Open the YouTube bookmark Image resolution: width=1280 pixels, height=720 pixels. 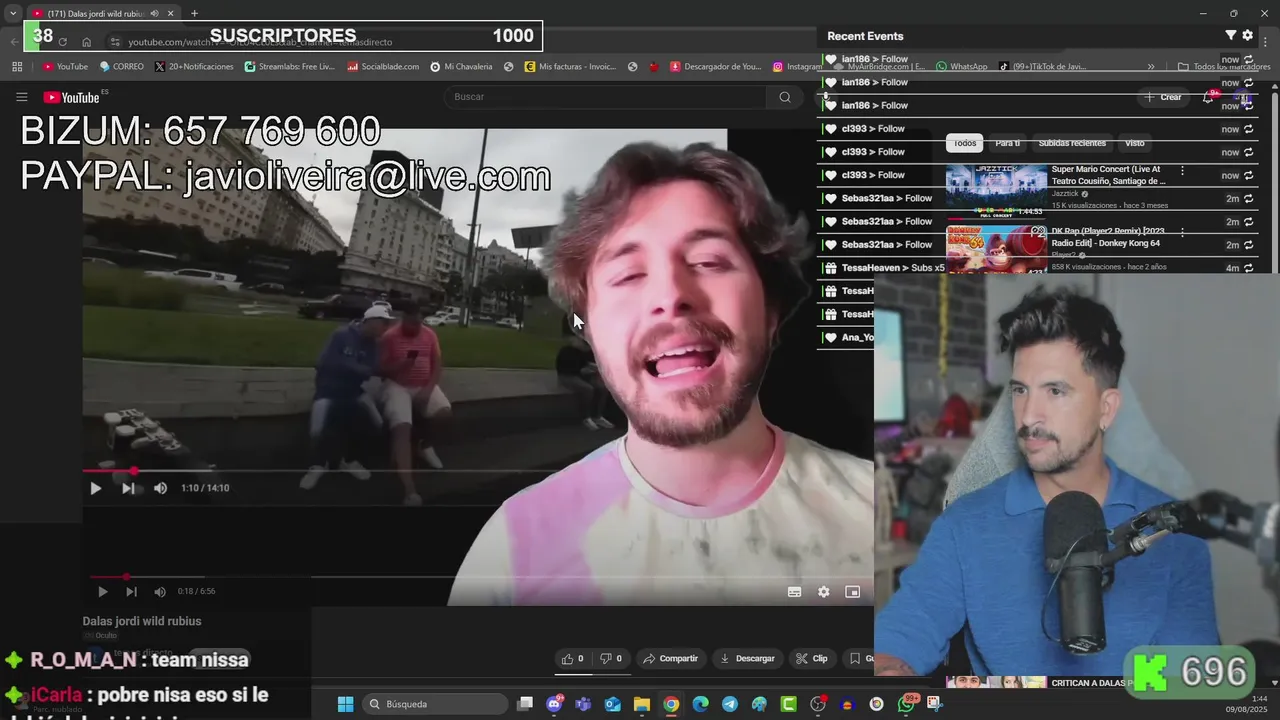(65, 67)
